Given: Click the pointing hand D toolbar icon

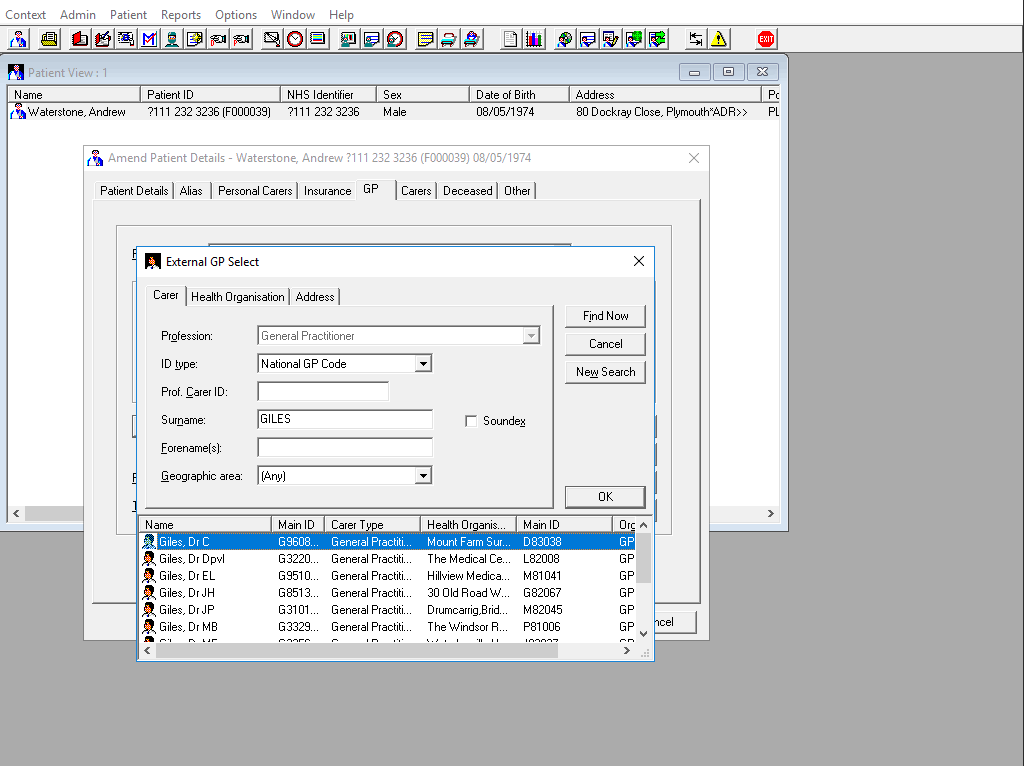Looking at the screenshot, I should pyautogui.click(x=218, y=39).
